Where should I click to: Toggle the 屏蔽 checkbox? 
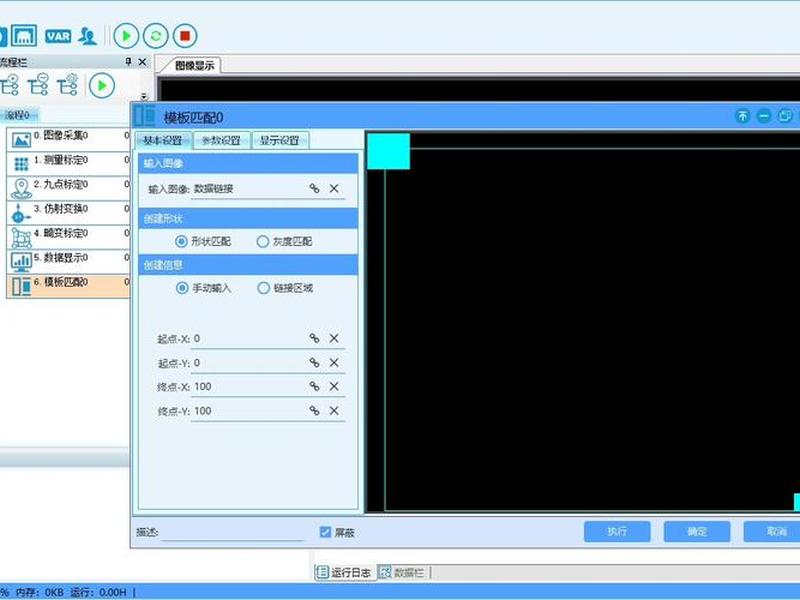point(325,532)
